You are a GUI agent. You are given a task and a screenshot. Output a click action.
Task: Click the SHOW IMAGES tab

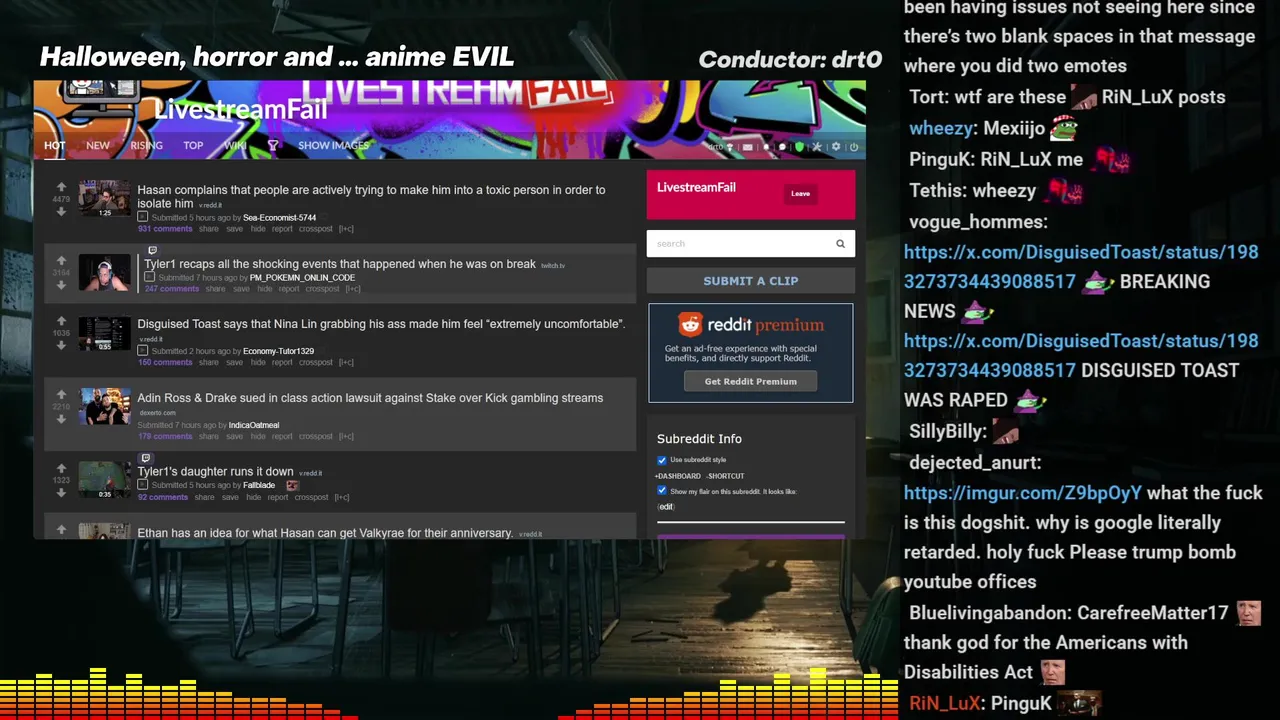pos(333,146)
